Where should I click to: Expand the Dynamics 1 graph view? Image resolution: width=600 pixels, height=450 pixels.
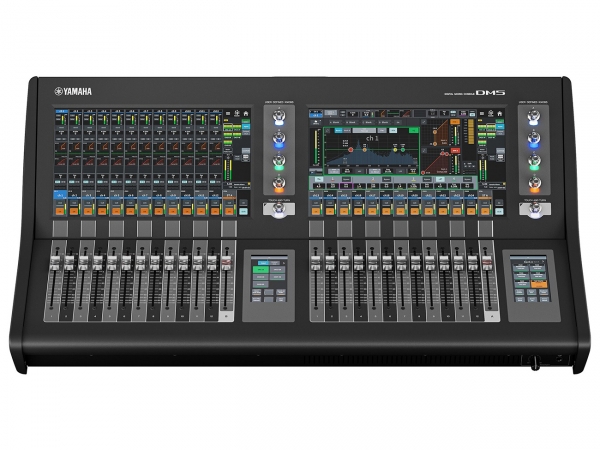point(424,122)
